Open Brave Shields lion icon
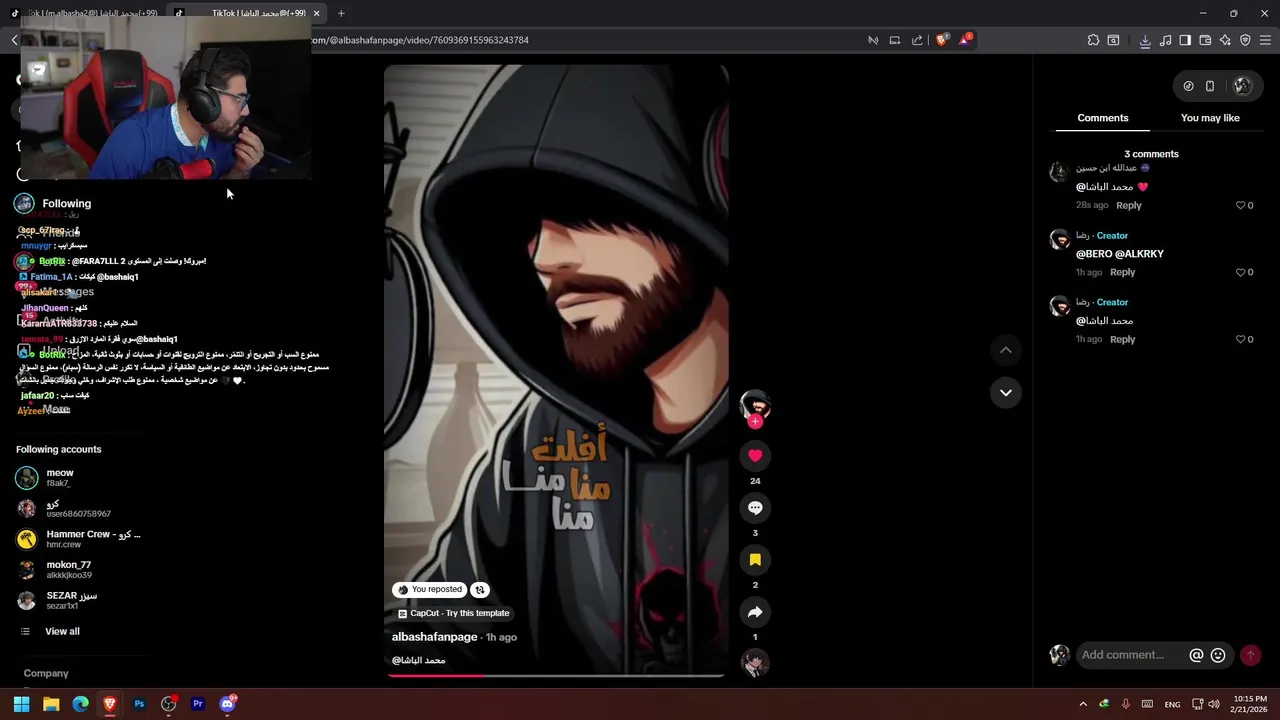Screen dimensions: 1280x720 pyautogui.click(x=942, y=40)
